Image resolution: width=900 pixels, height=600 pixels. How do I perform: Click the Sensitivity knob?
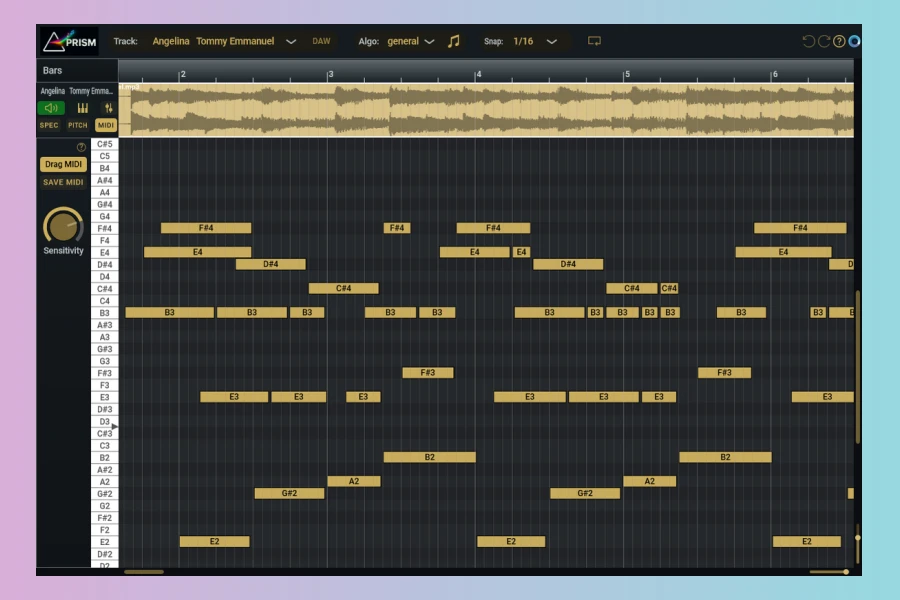tap(63, 226)
